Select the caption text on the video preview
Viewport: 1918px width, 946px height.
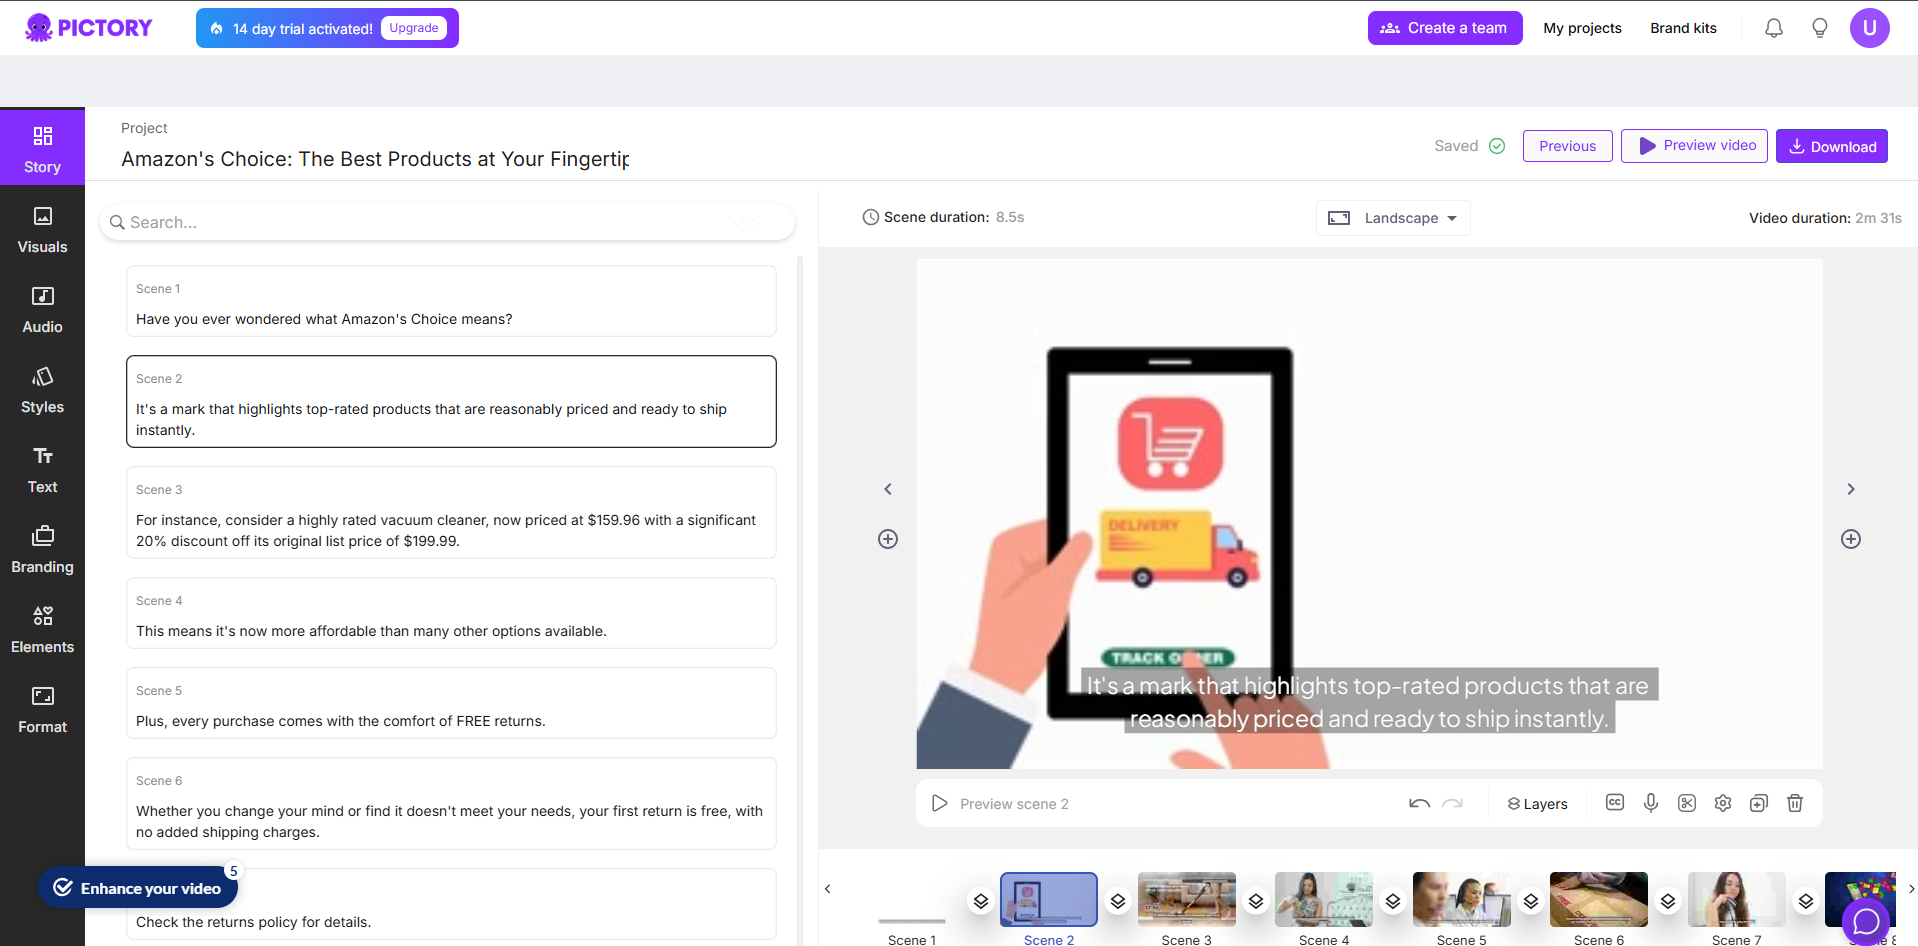tap(1369, 702)
